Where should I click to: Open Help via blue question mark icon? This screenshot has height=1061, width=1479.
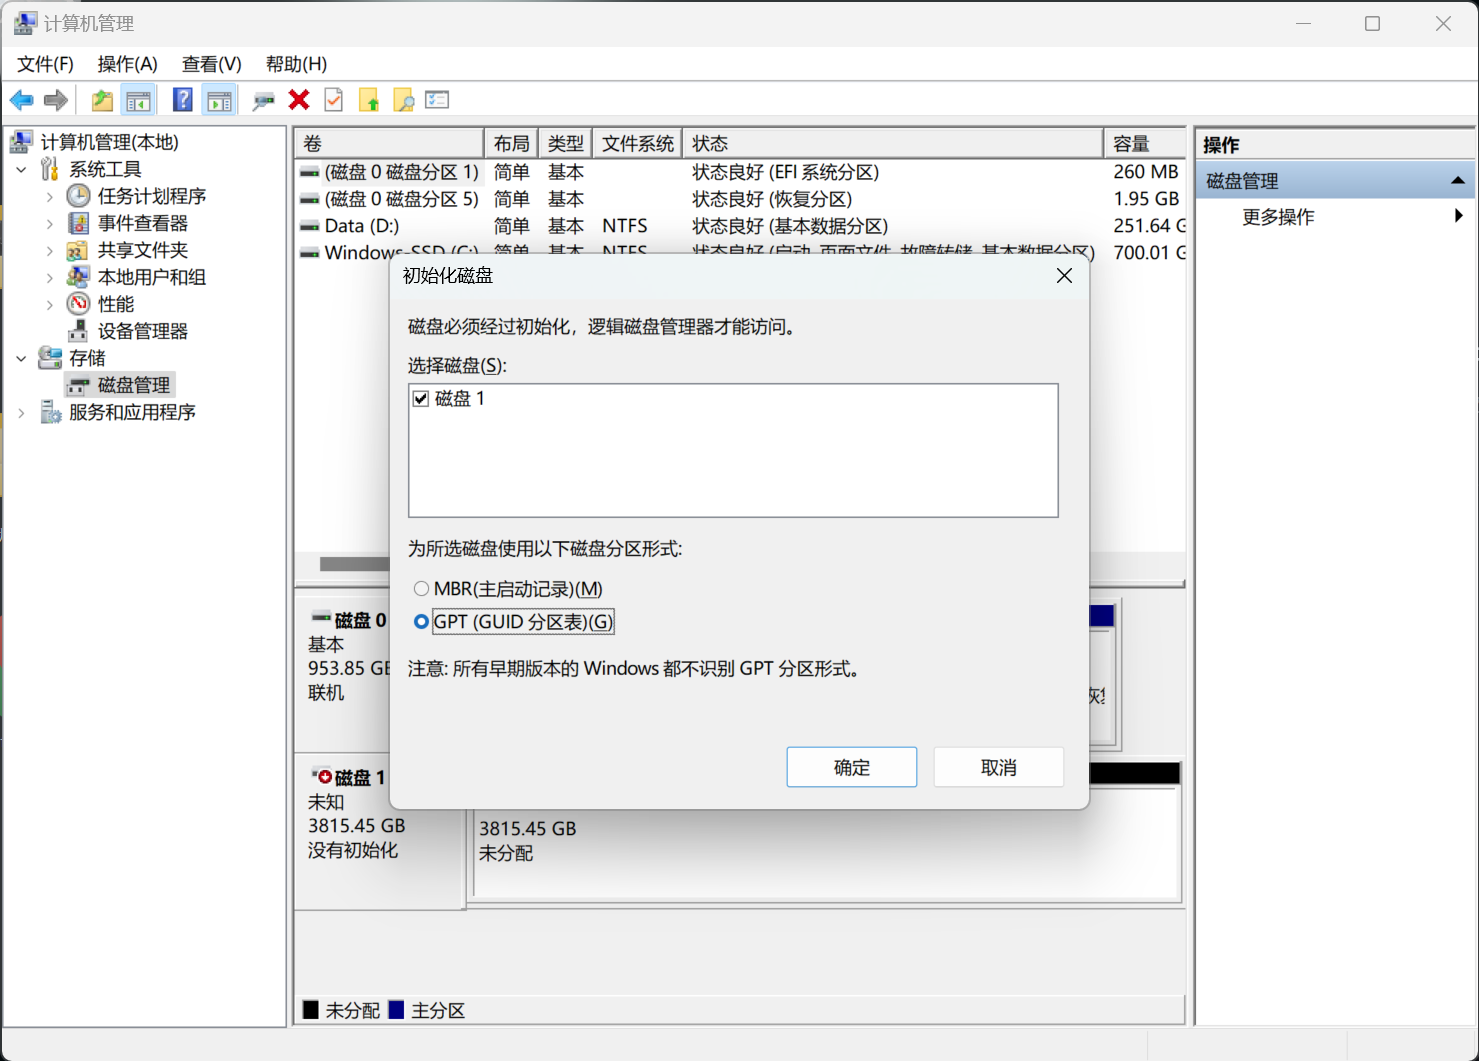(182, 100)
